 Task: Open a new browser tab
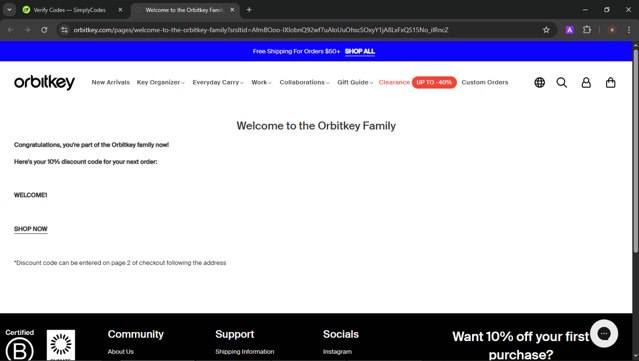(x=249, y=10)
